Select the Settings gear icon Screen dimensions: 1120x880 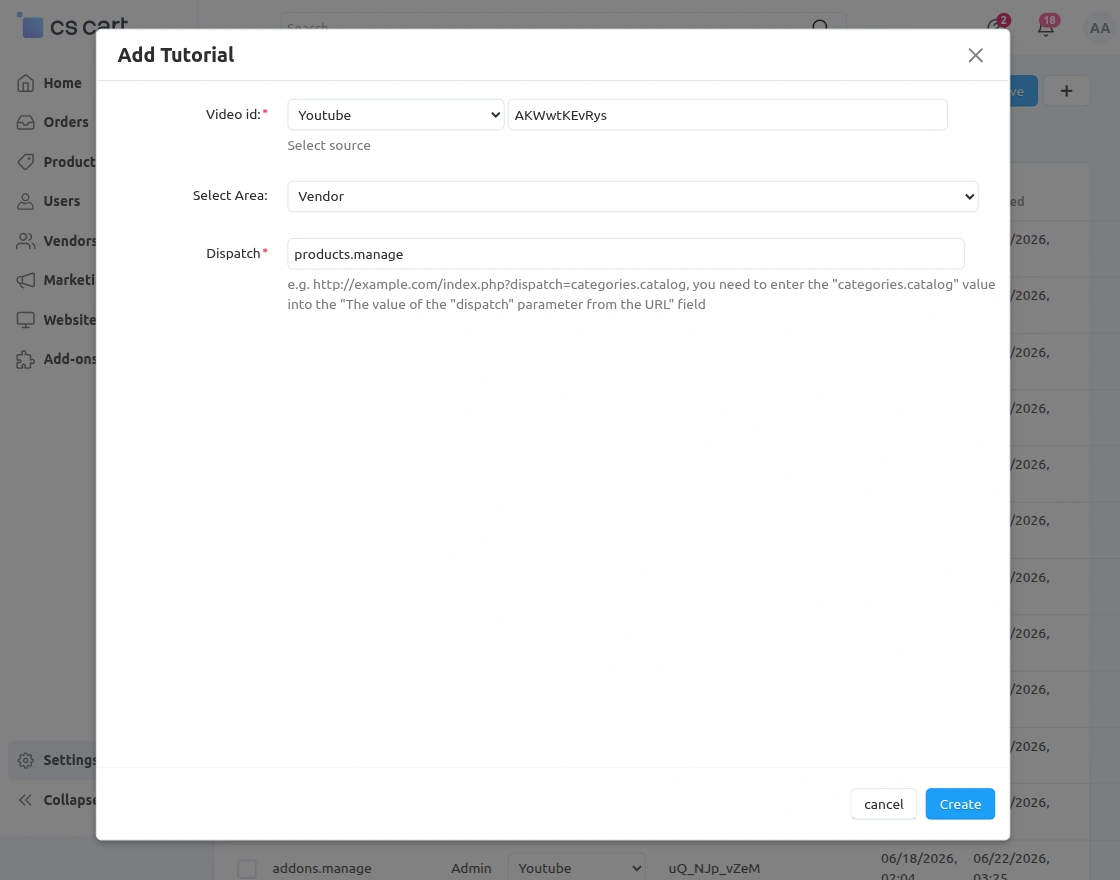[26, 760]
